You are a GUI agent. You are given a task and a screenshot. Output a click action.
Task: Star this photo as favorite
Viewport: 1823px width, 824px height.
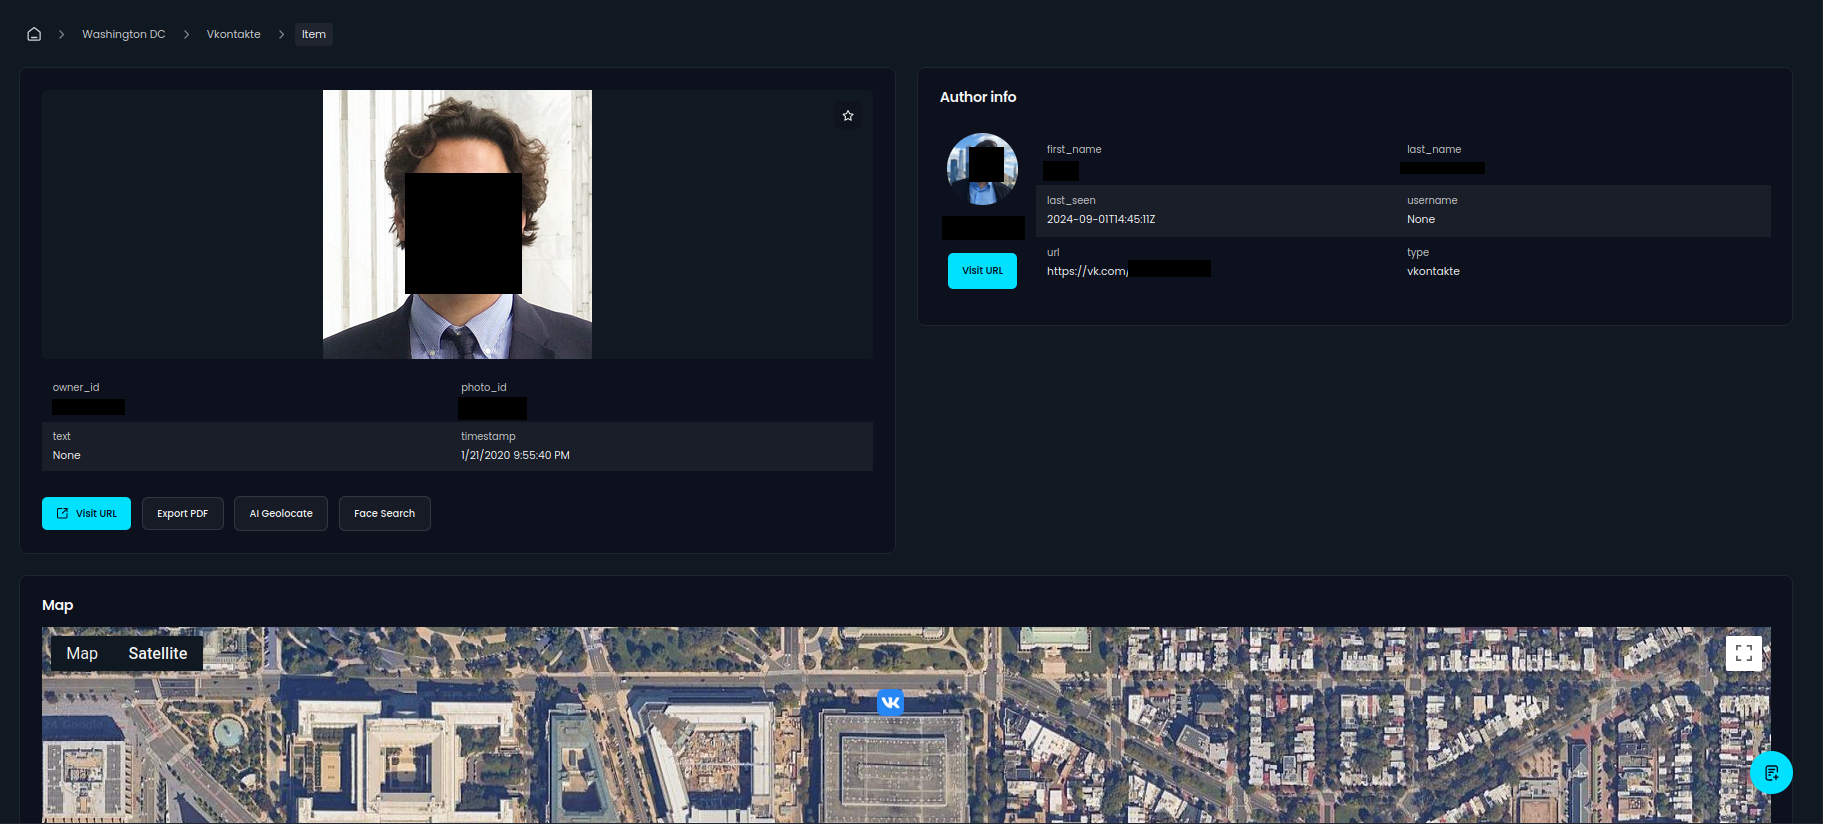click(848, 115)
